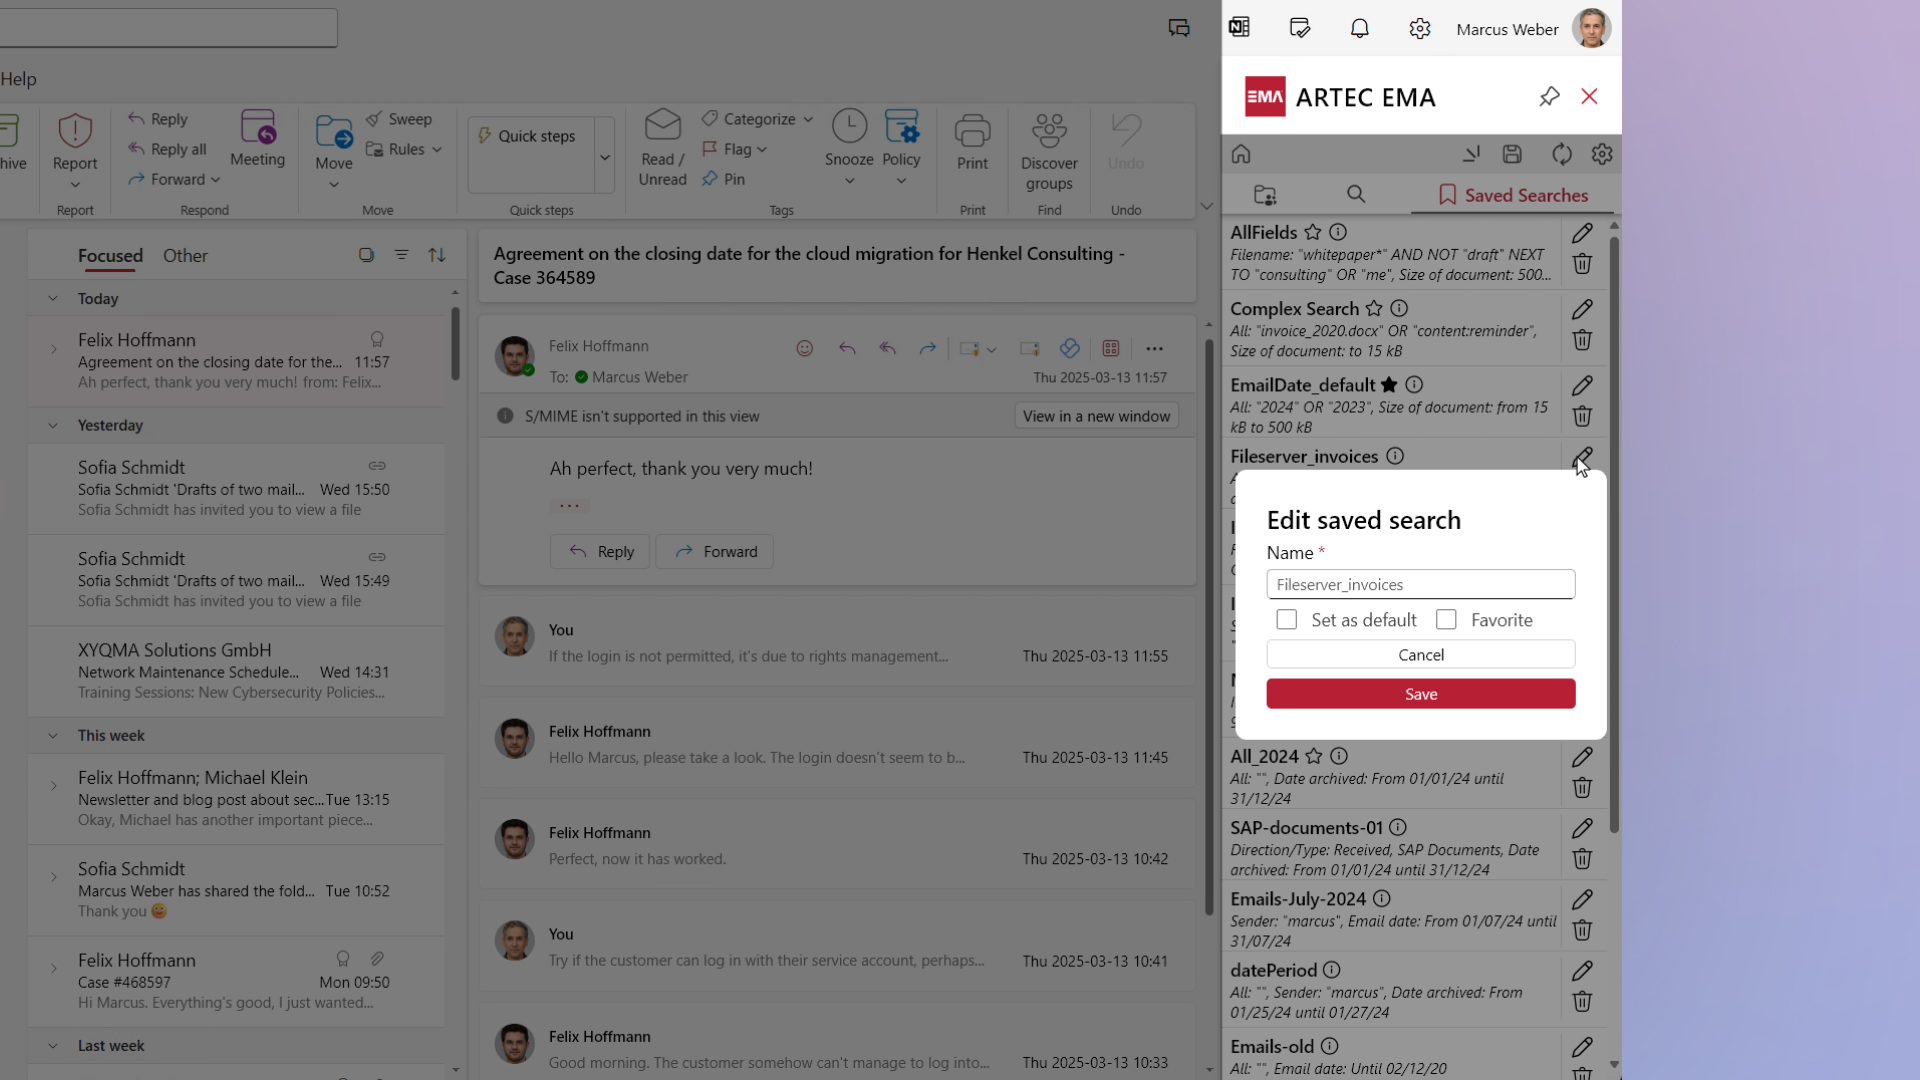Cancel the Edit saved search dialog
The height and width of the screenshot is (1080, 1920).
pyautogui.click(x=1420, y=655)
